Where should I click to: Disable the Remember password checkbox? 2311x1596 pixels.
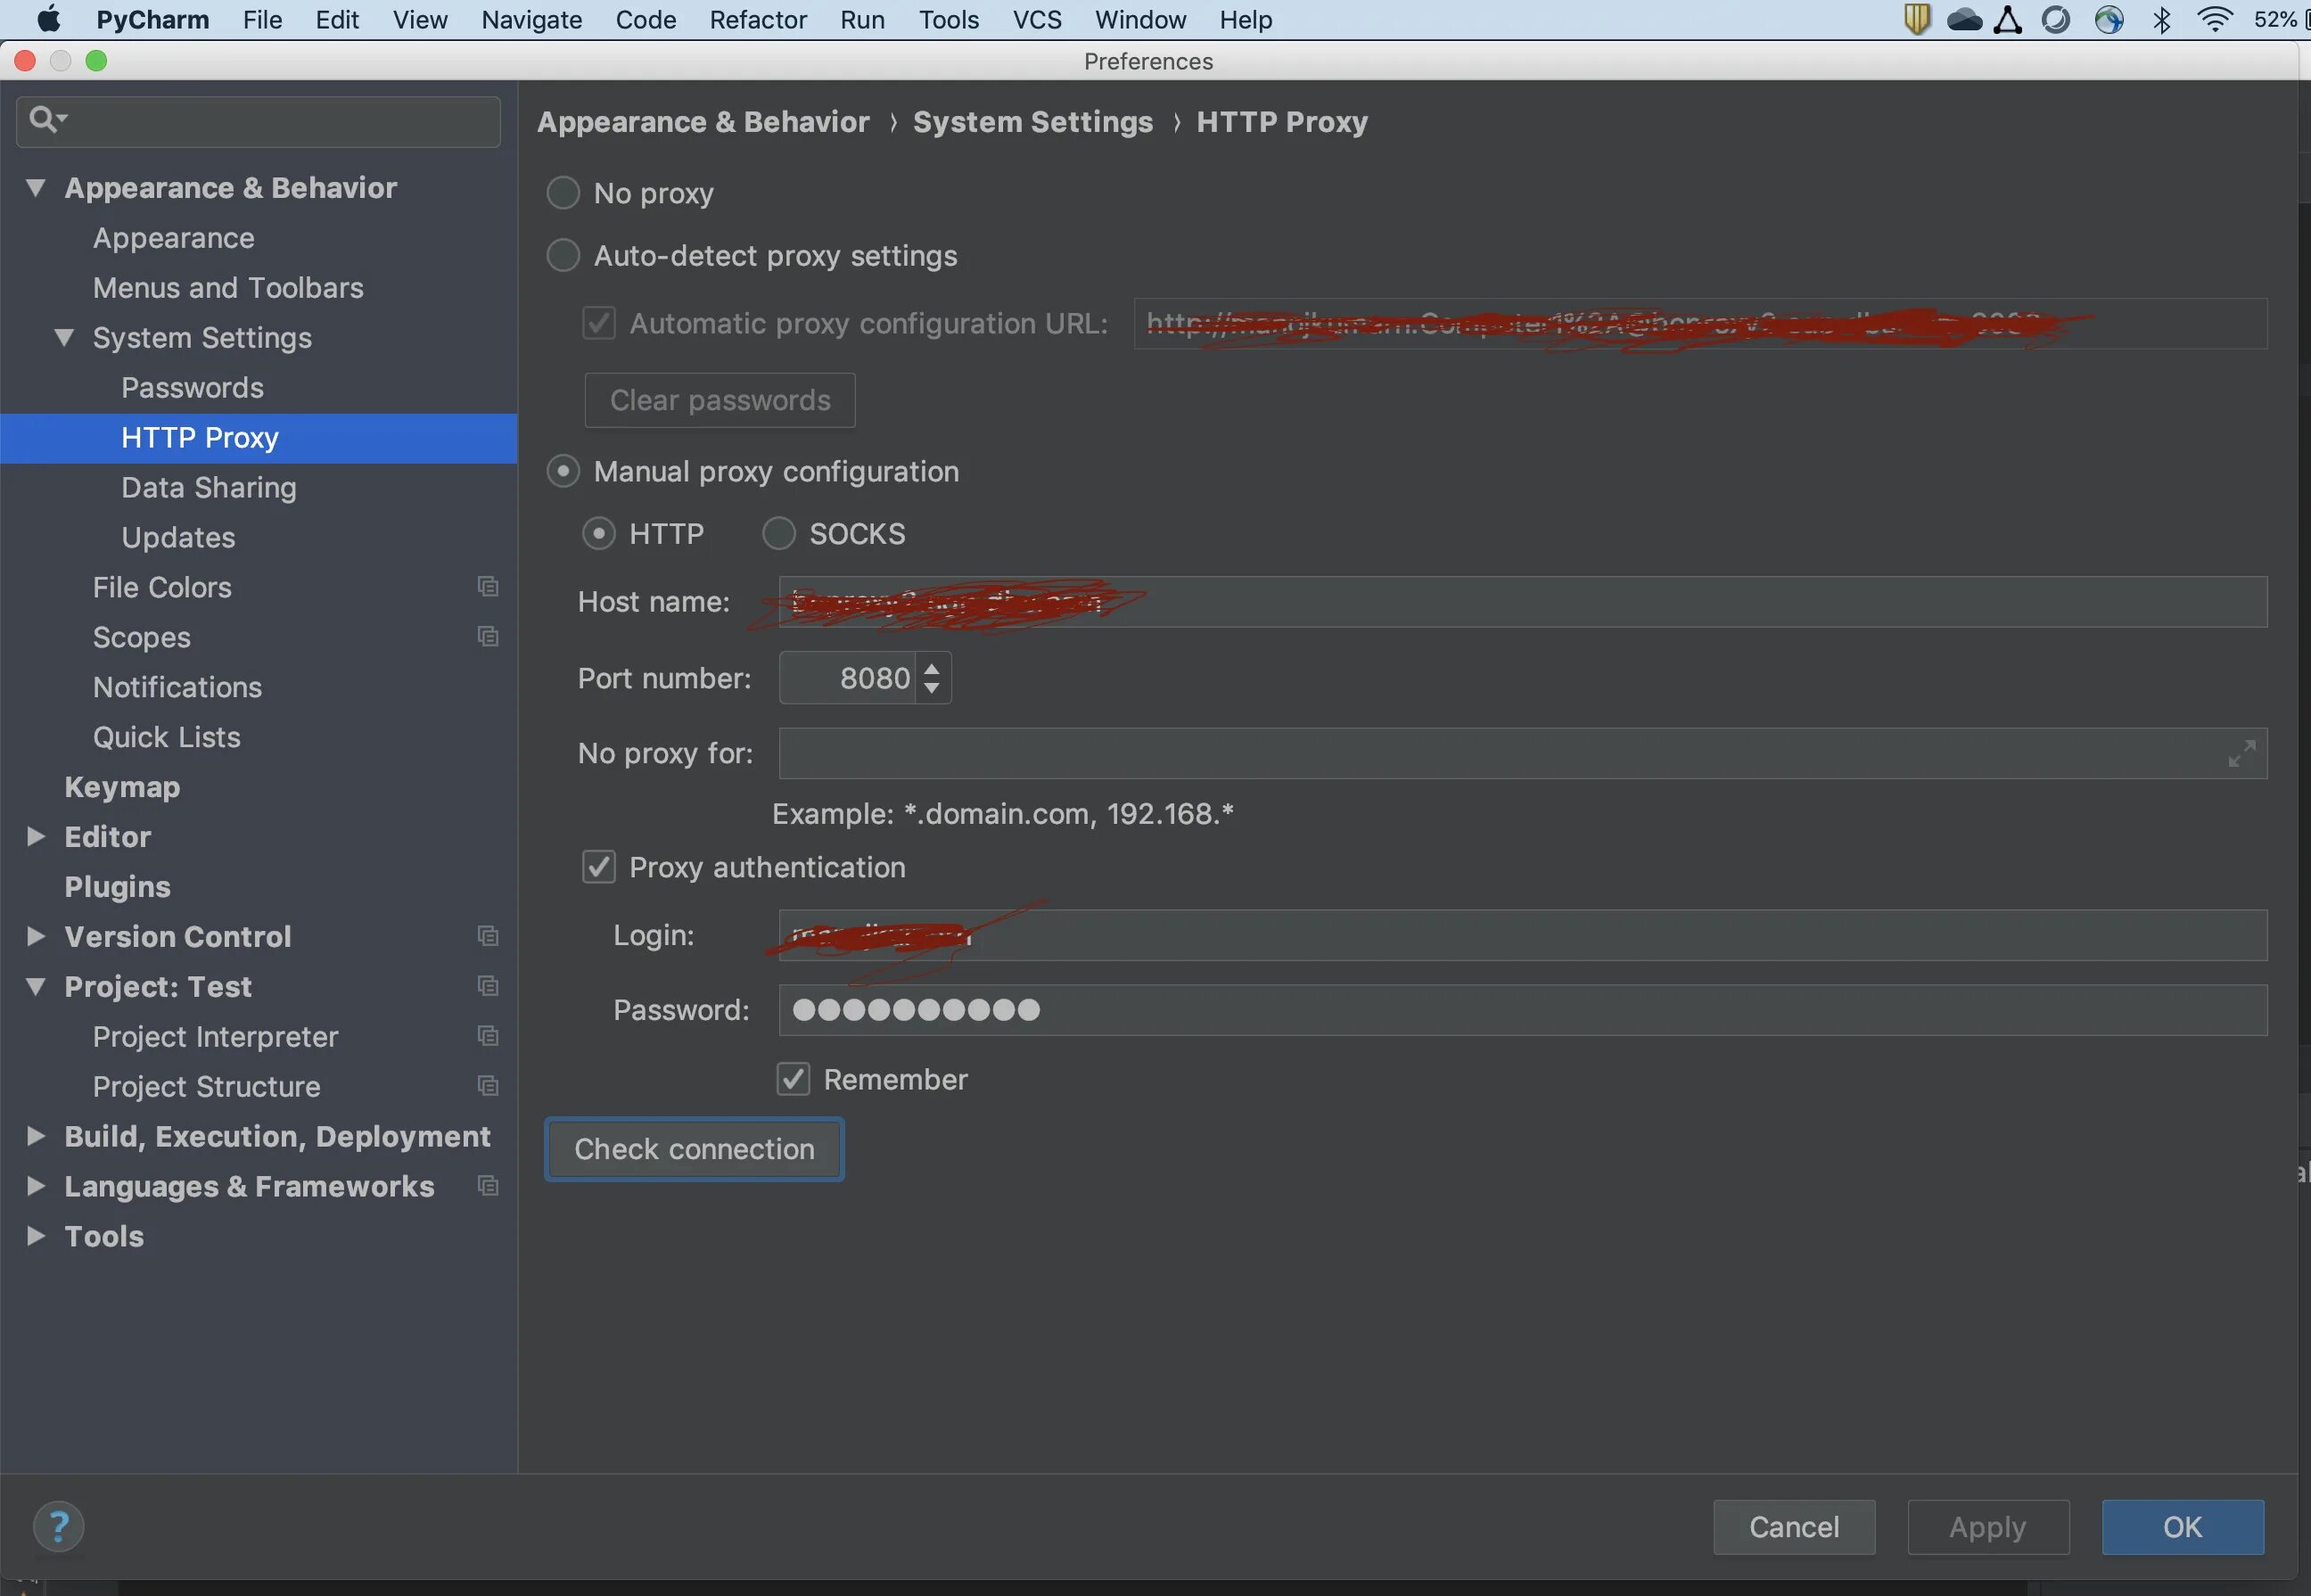tap(793, 1079)
